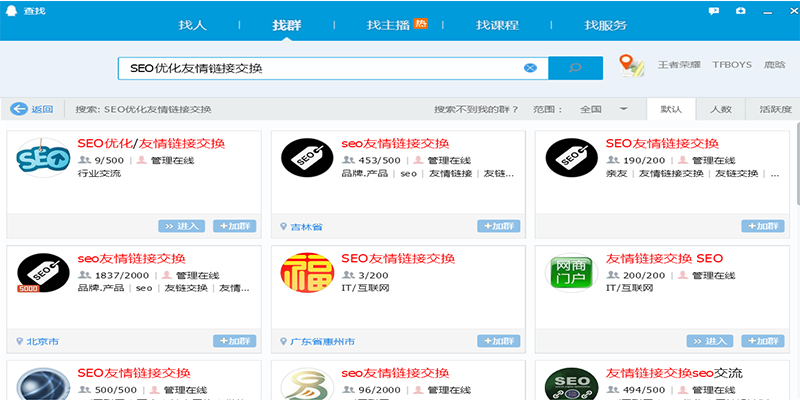Viewport: 800px width, 400px height.
Task: Clear the search box text
Action: (530, 68)
